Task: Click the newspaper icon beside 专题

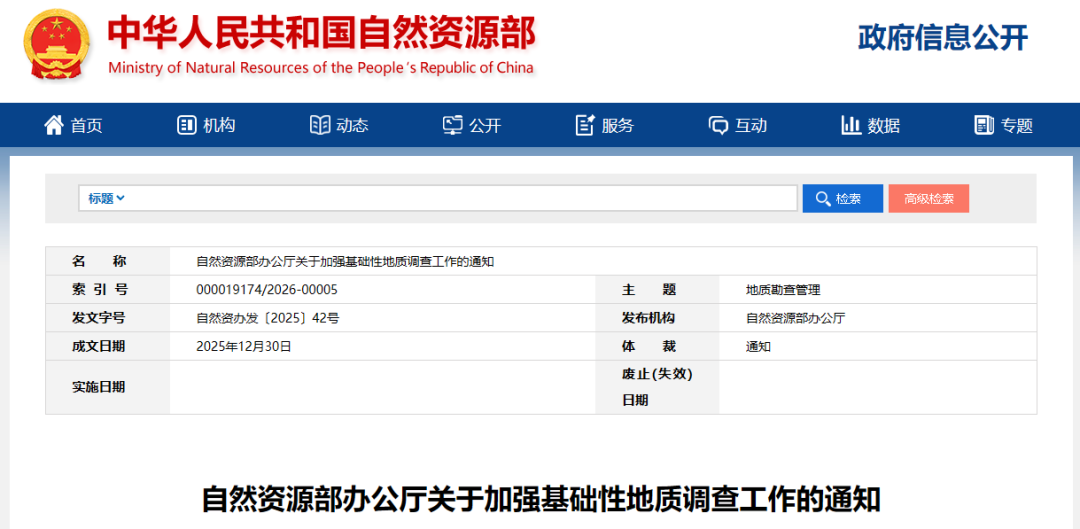Action: [984, 125]
